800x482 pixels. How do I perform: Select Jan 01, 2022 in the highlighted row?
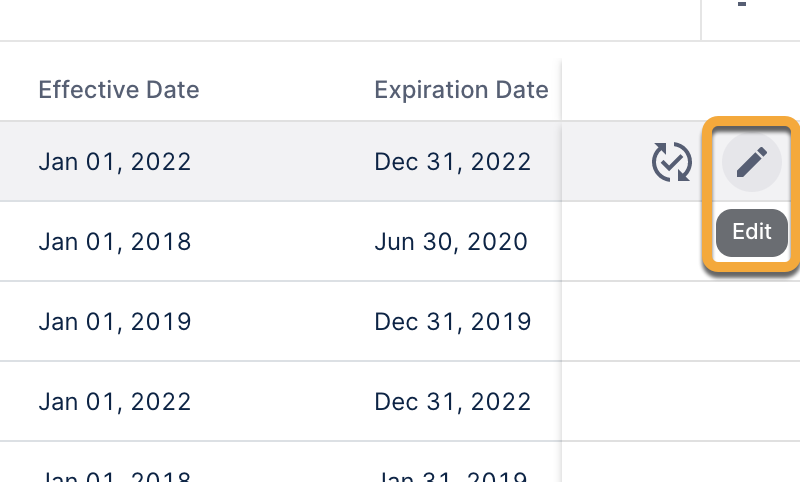click(115, 162)
